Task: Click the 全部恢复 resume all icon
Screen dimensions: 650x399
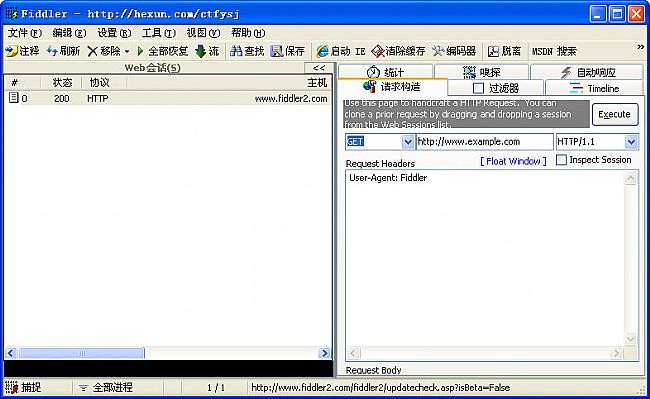Action: (x=140, y=51)
